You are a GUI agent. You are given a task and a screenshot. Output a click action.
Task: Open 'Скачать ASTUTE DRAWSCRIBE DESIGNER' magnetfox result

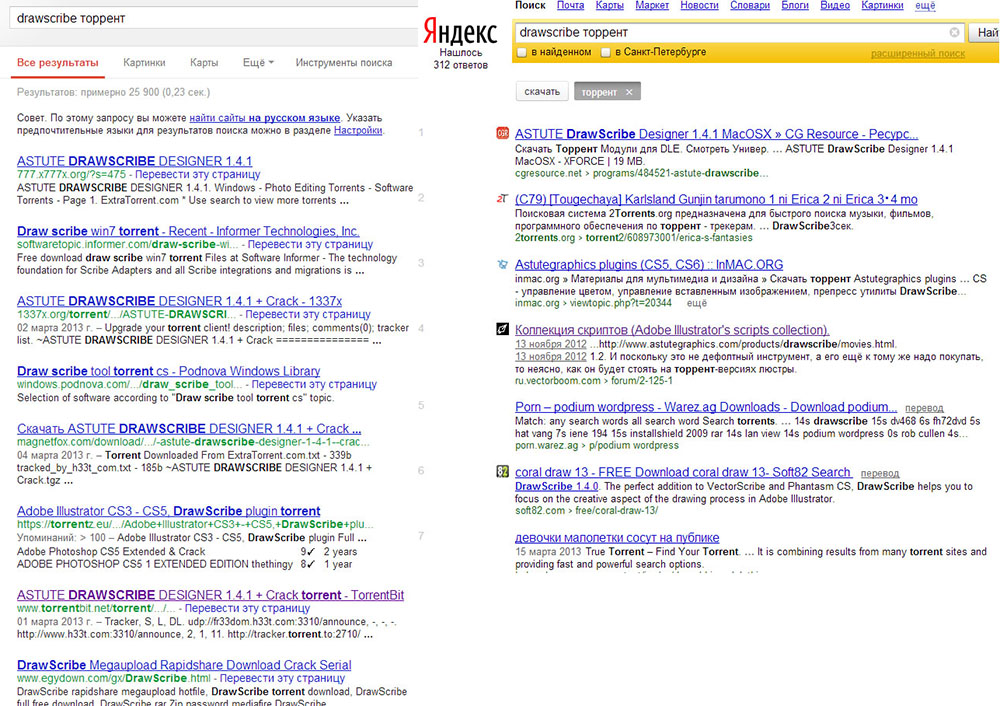189,429
